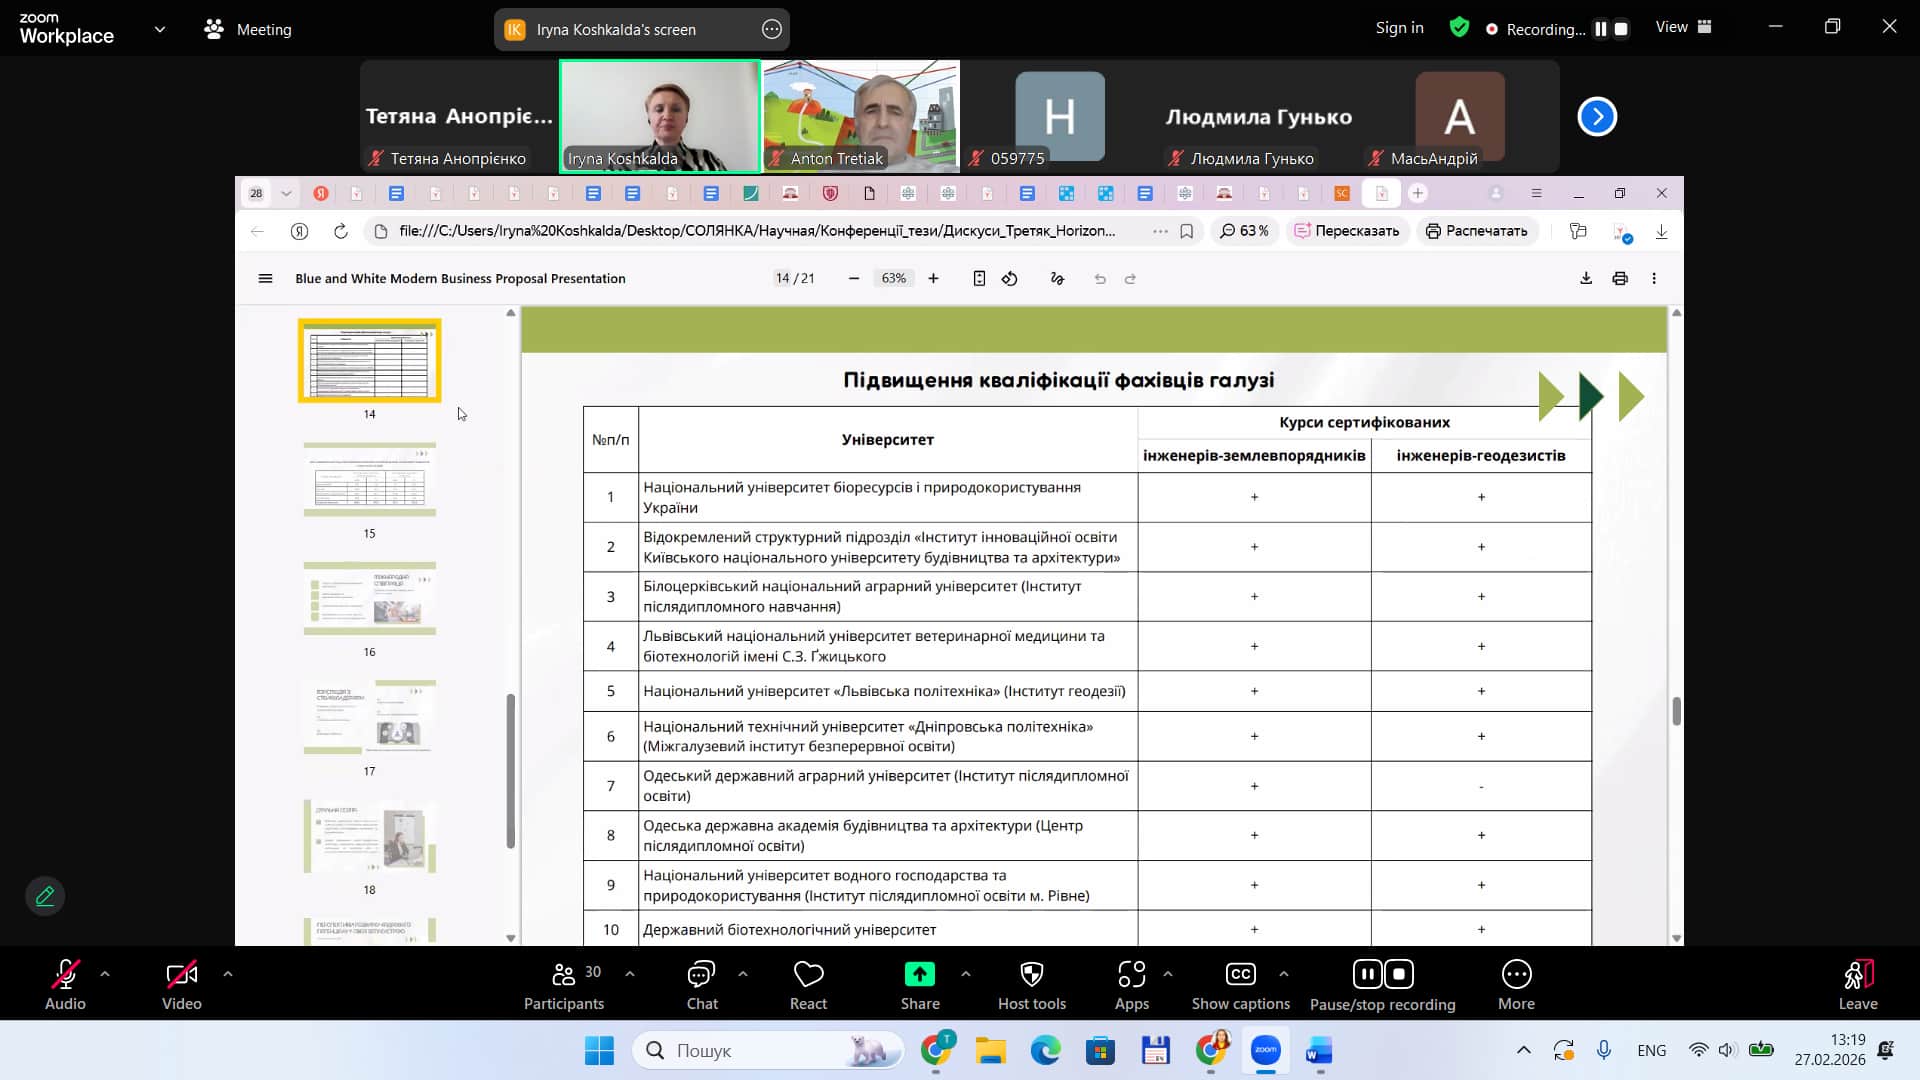This screenshot has height=1080, width=1920.
Task: Open the Participants list
Action: (564, 984)
